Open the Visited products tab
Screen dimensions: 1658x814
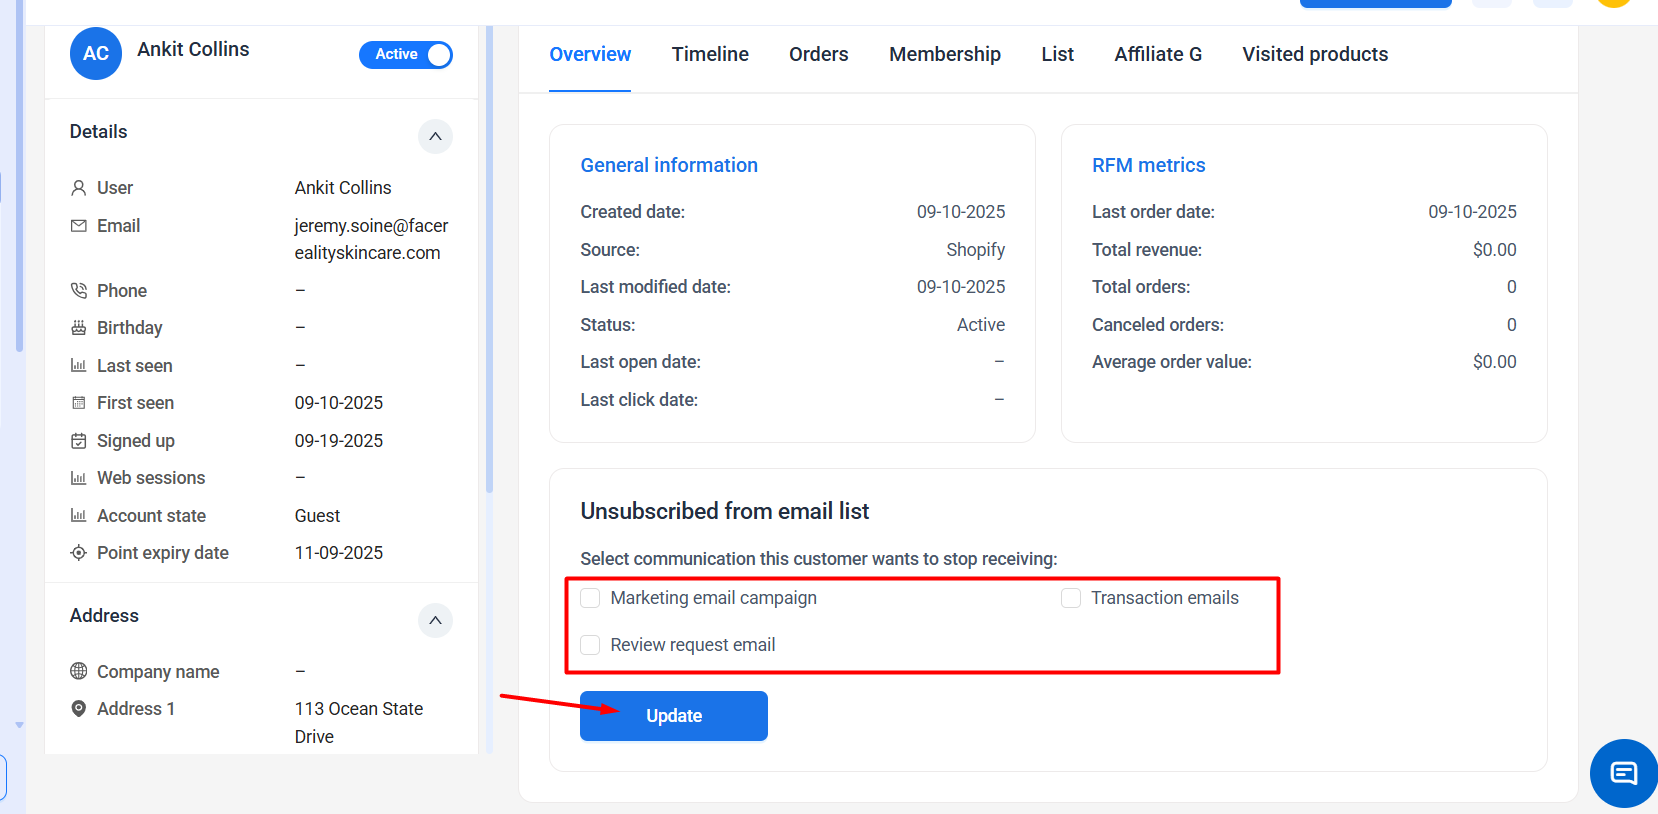click(x=1314, y=54)
